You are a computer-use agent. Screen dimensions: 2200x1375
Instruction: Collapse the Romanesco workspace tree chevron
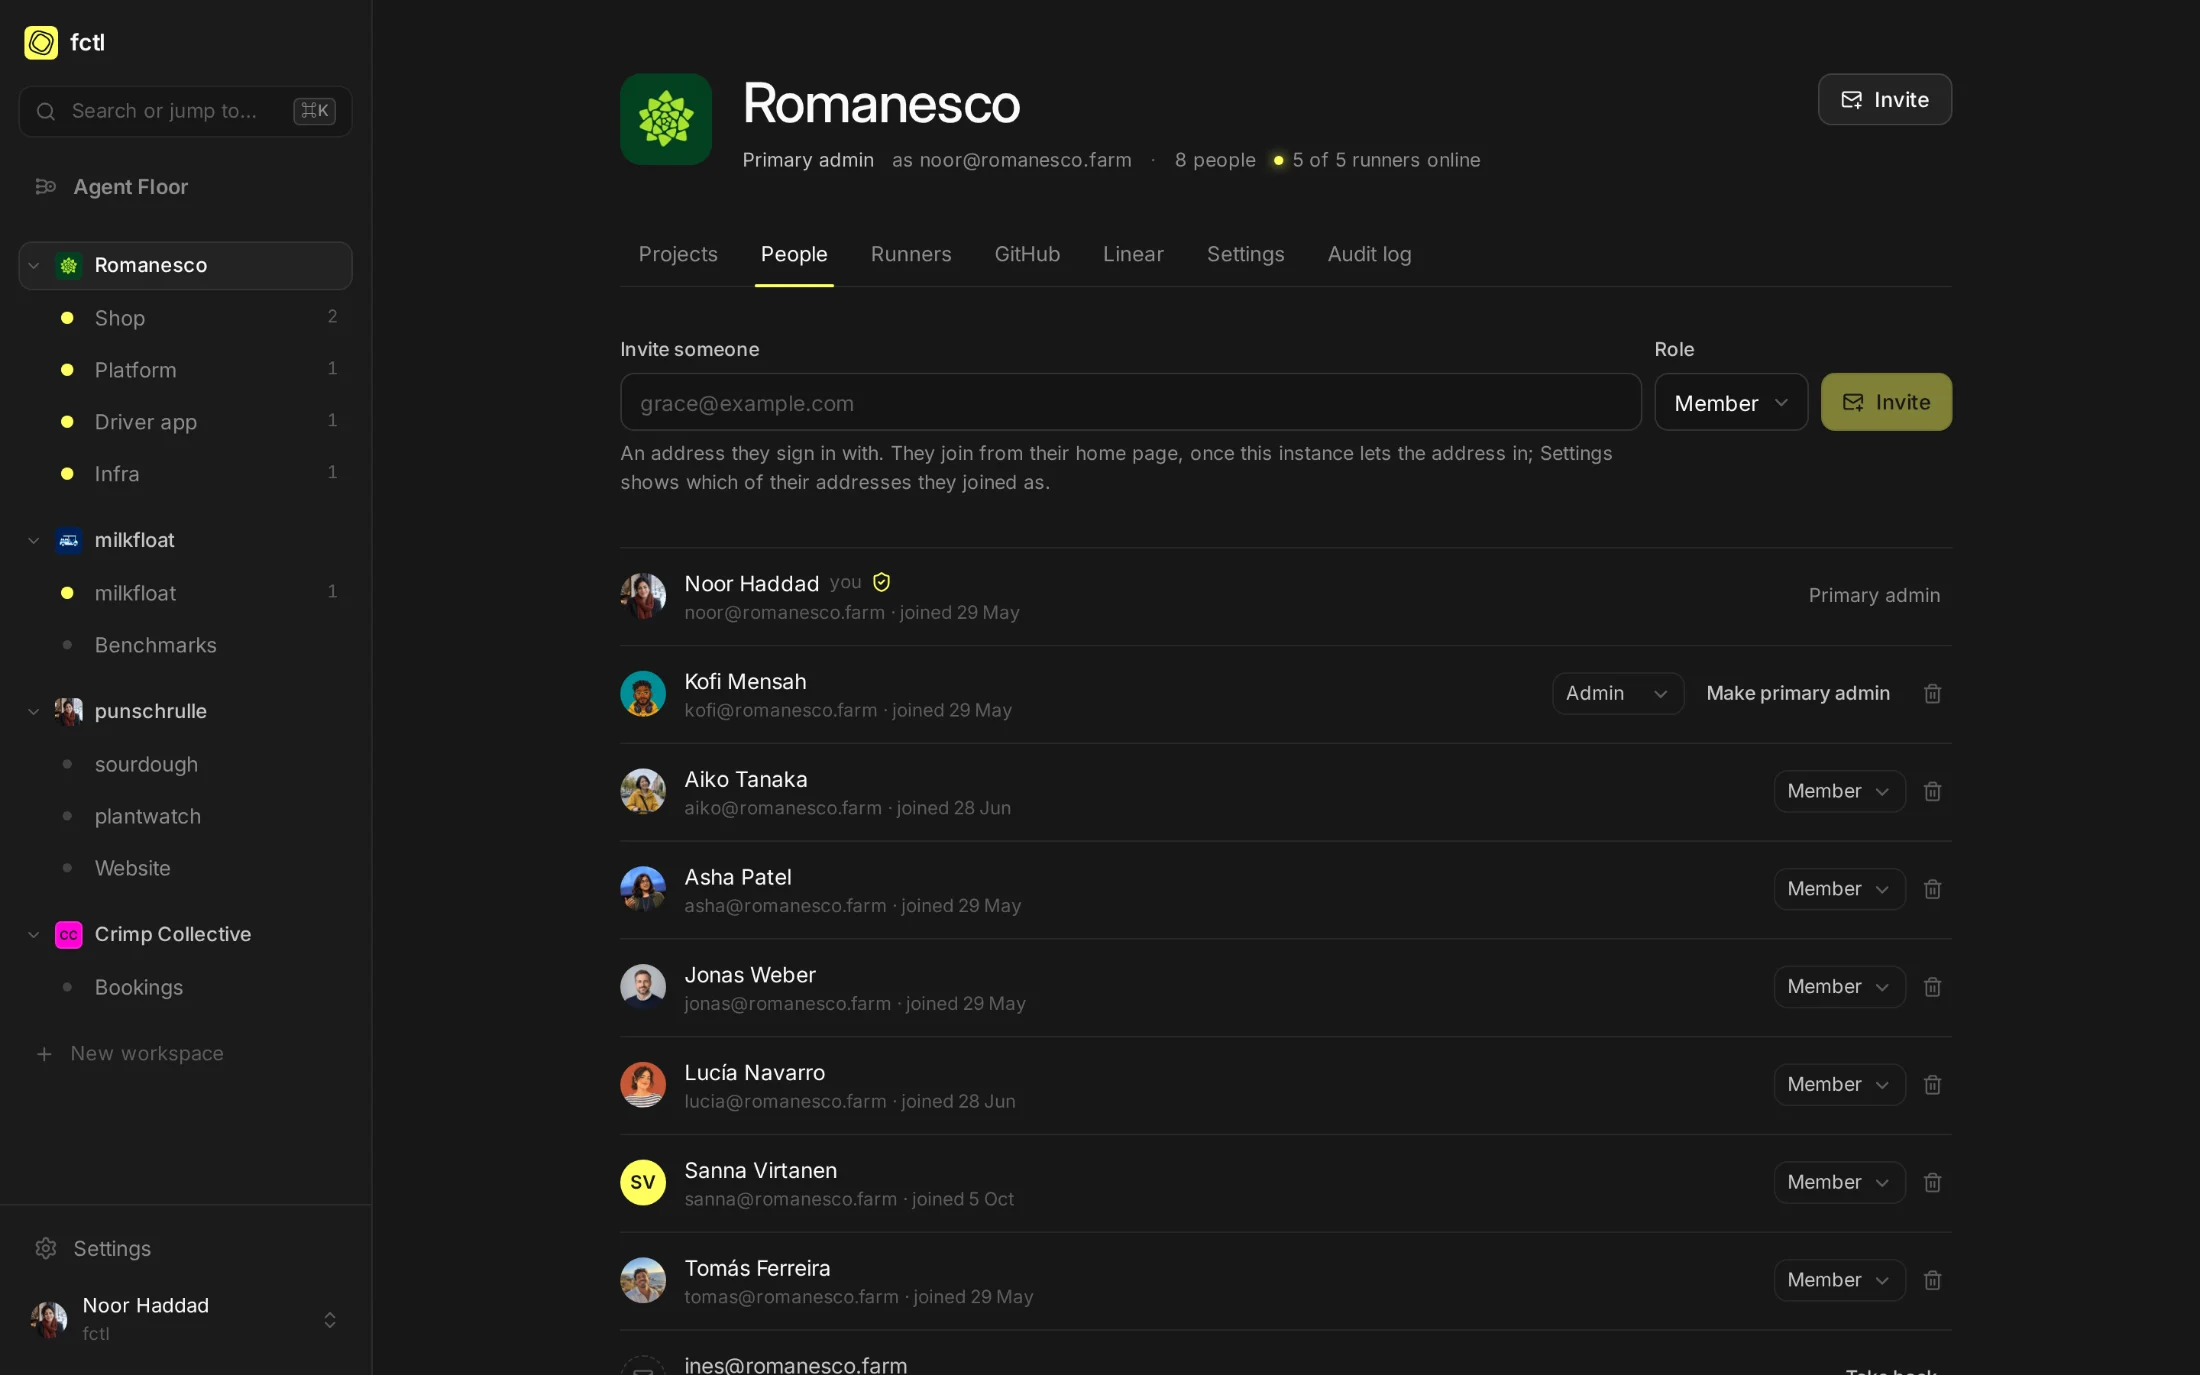pos(34,266)
